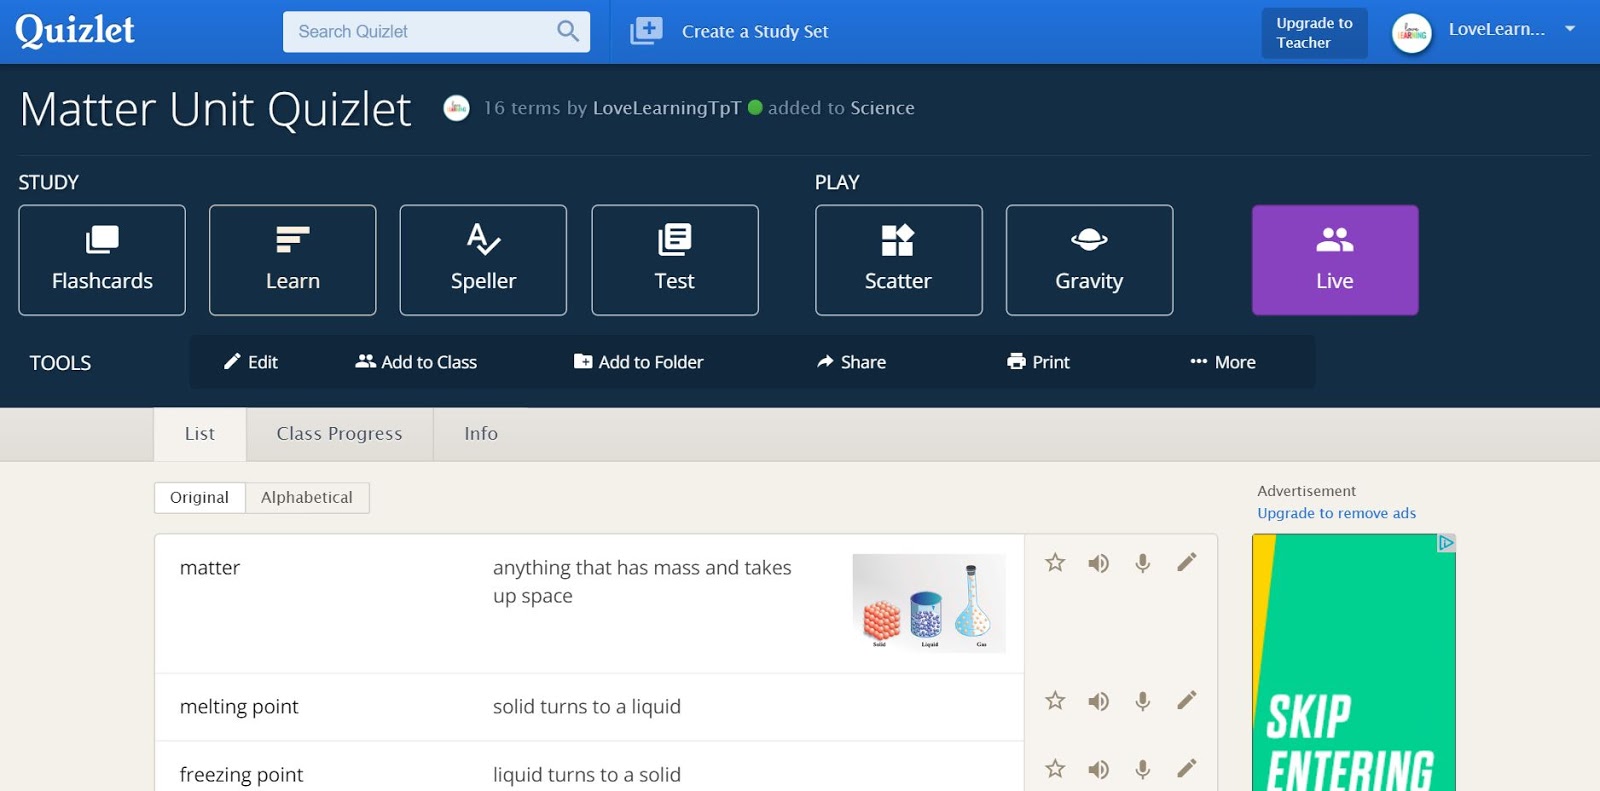Play audio for the matter term

tap(1099, 563)
